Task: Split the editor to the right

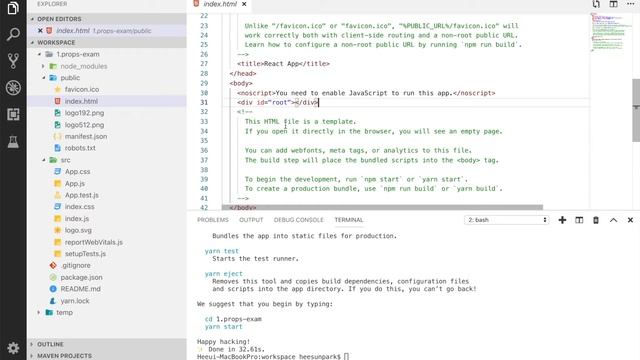Action: (x=613, y=4)
